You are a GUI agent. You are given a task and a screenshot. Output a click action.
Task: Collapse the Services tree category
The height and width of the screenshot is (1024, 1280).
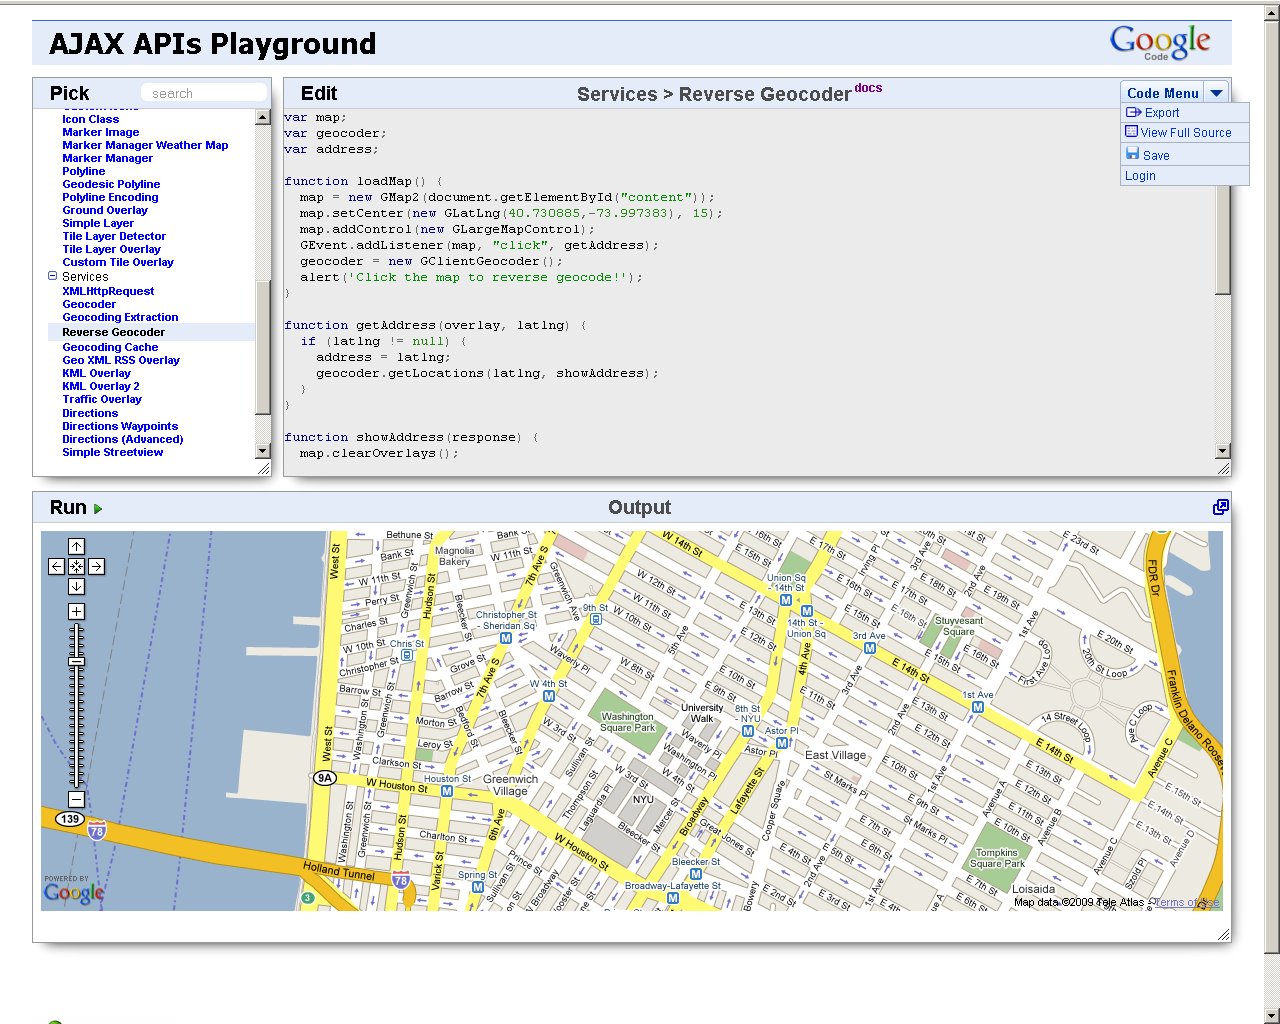click(53, 276)
